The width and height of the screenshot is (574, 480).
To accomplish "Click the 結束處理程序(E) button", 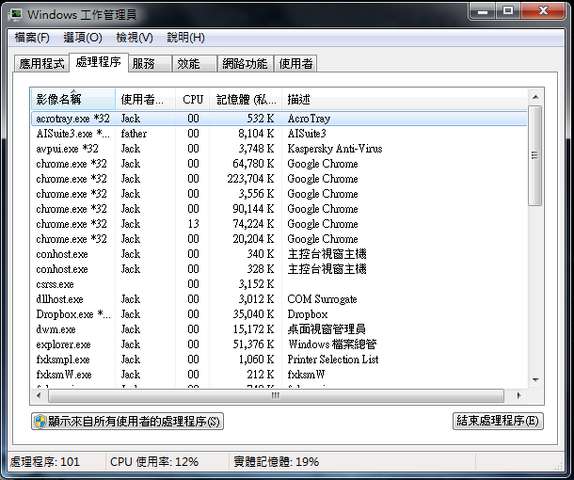I will click(498, 421).
